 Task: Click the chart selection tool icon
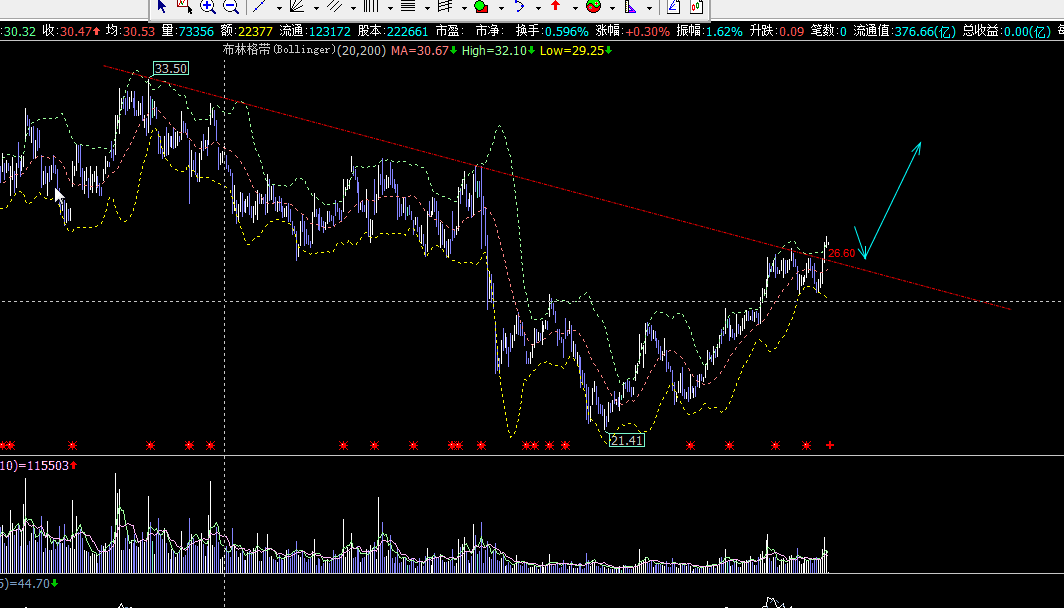pos(184,7)
